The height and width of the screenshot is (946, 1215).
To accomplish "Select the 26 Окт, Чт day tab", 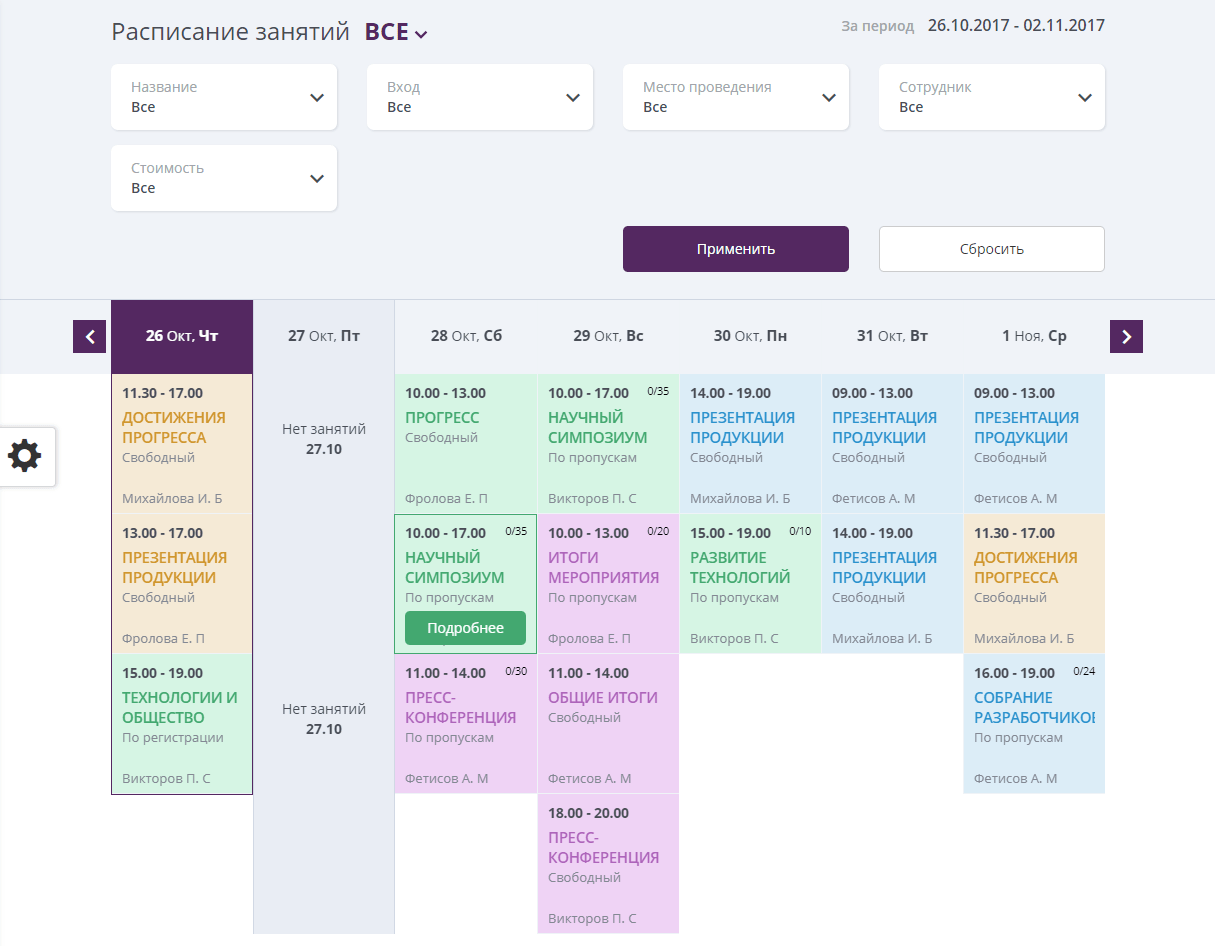I will click(182, 336).
